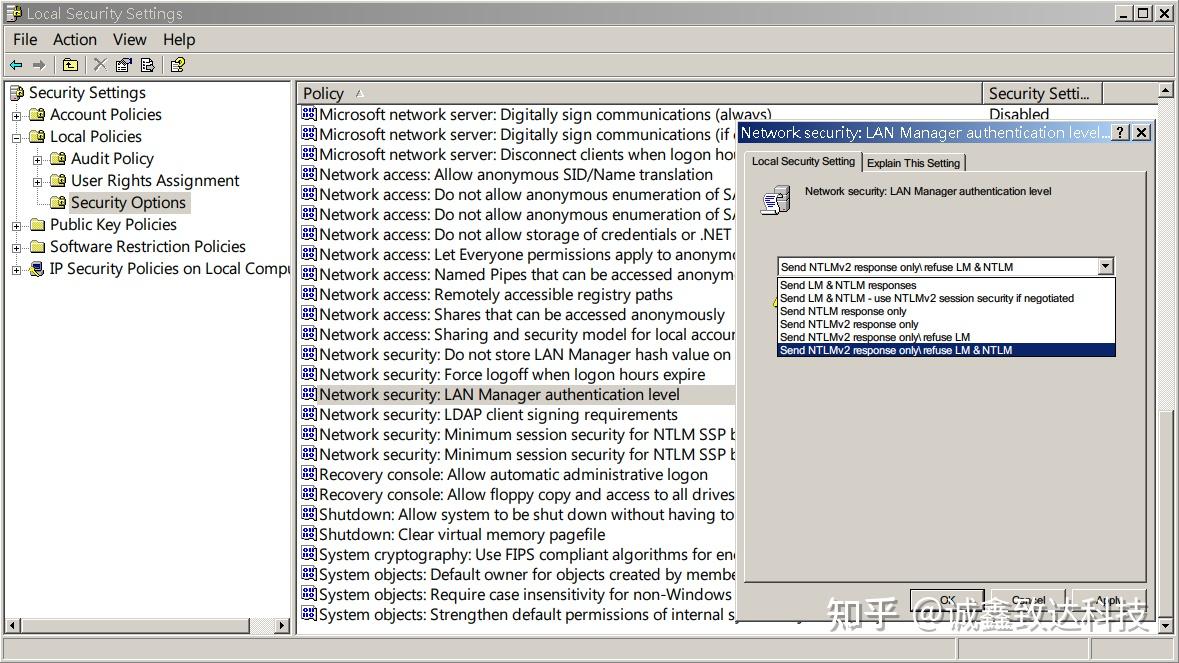Open the authentication level dropdown arrow
This screenshot has height=663, width=1179.
1105,266
